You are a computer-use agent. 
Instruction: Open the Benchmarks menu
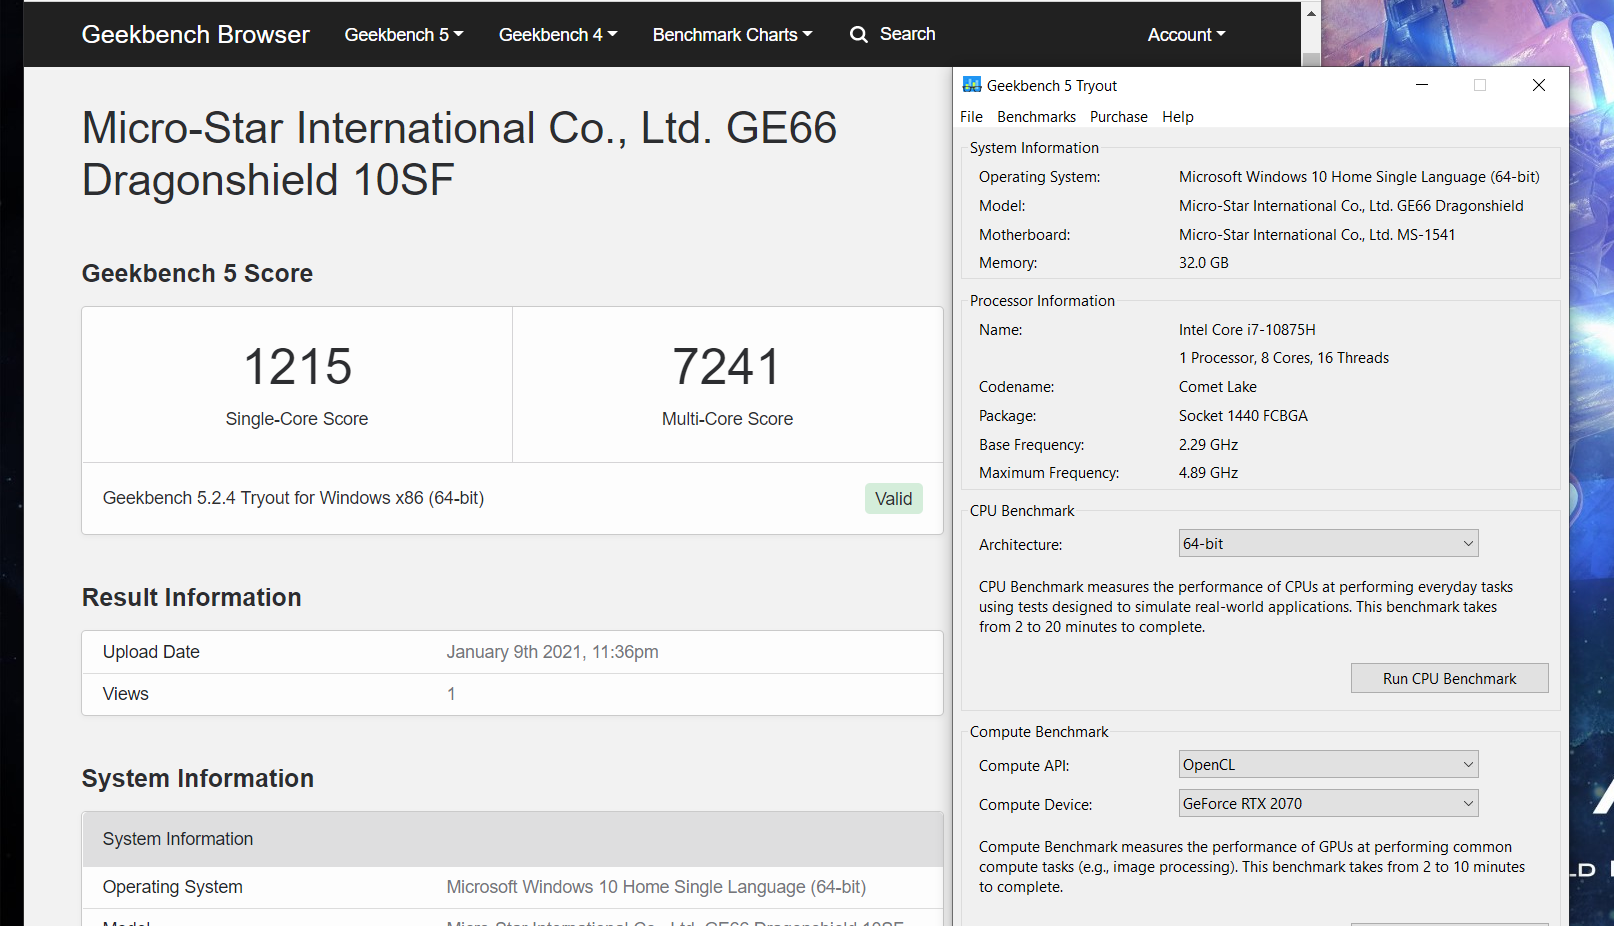1036,117
